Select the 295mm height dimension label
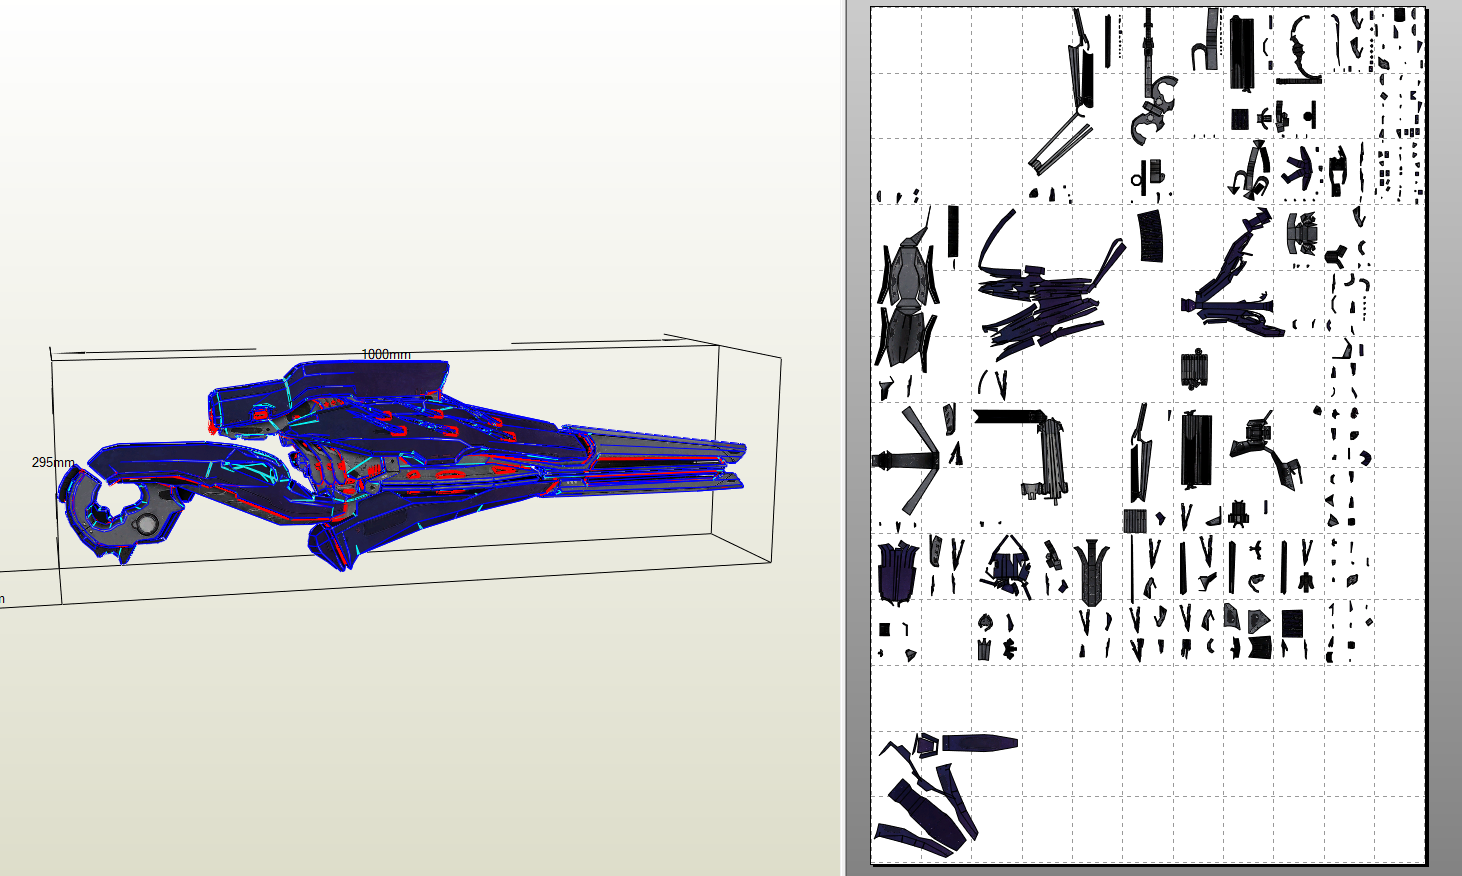This screenshot has width=1462, height=876. [x=53, y=463]
